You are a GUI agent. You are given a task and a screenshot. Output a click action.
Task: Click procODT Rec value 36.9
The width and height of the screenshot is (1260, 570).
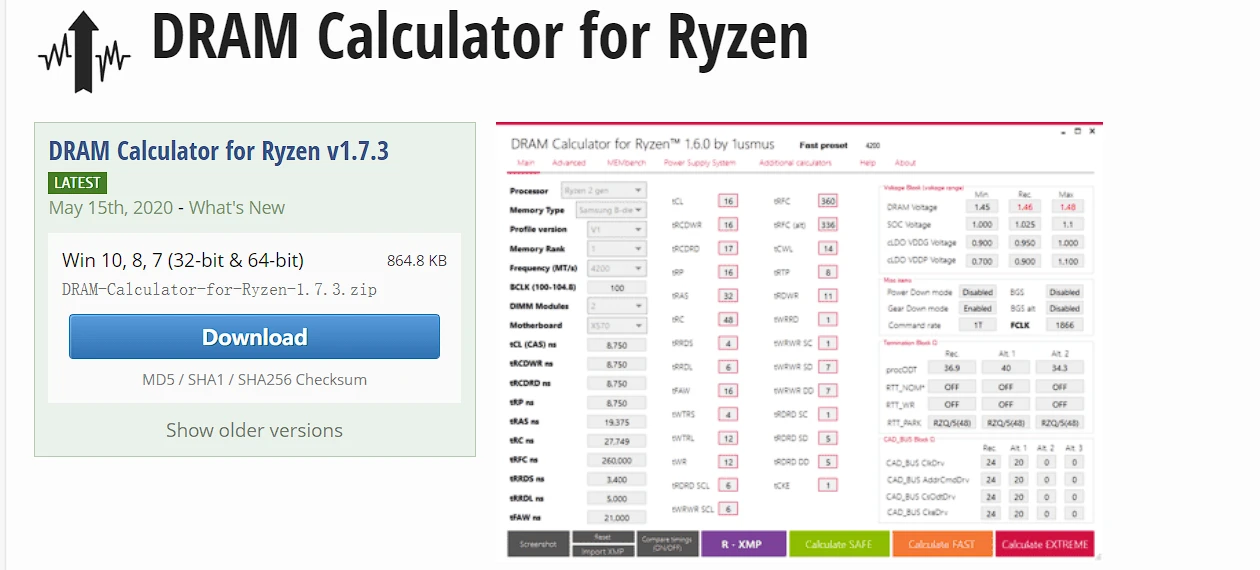951,368
